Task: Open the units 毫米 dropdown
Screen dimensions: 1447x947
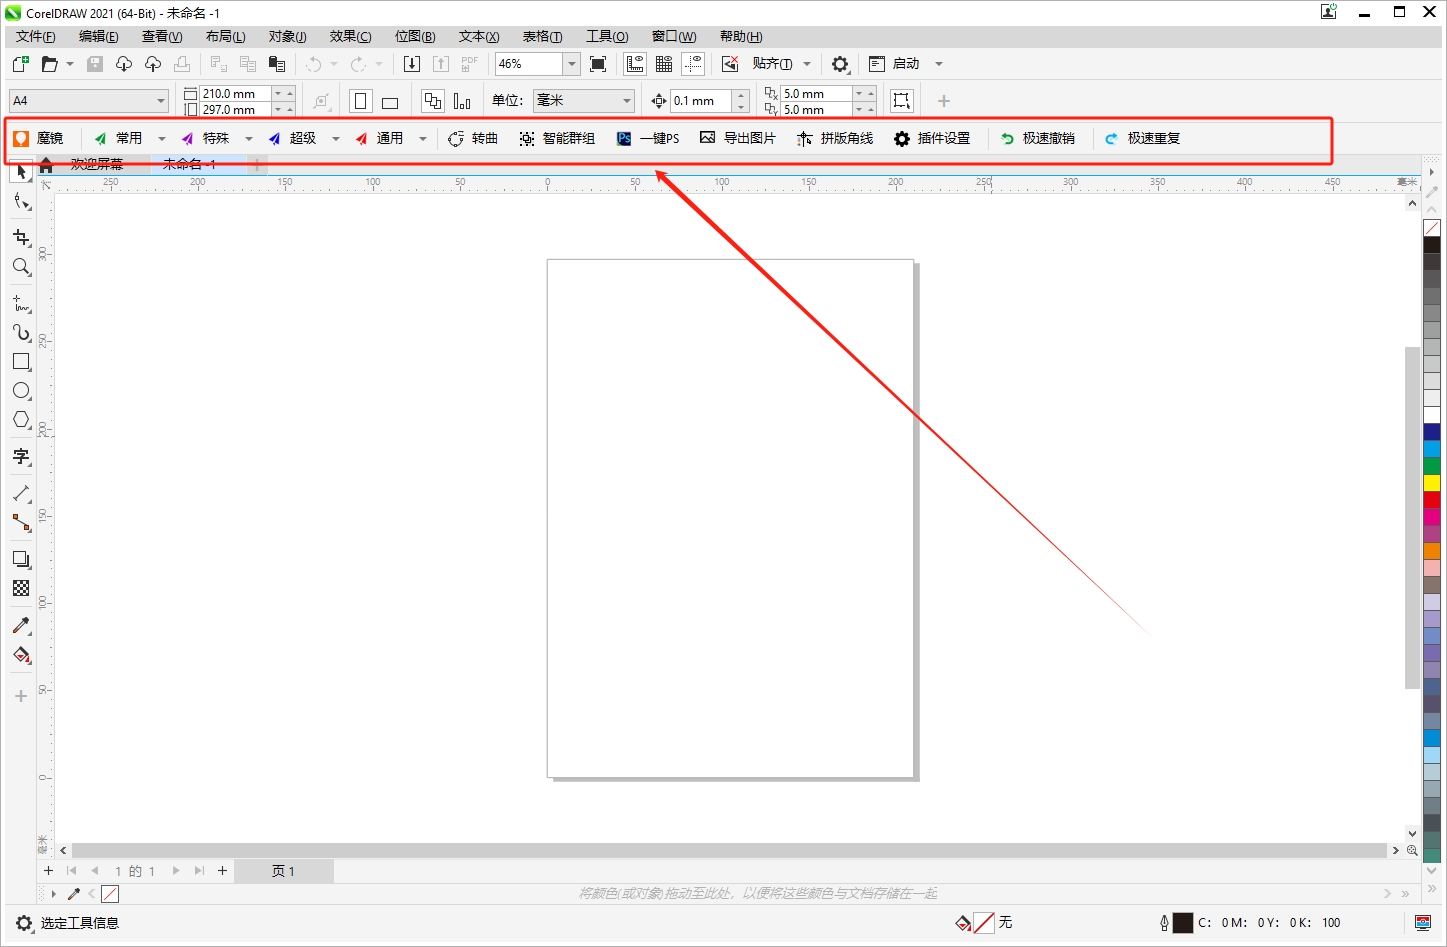Action: (x=627, y=101)
